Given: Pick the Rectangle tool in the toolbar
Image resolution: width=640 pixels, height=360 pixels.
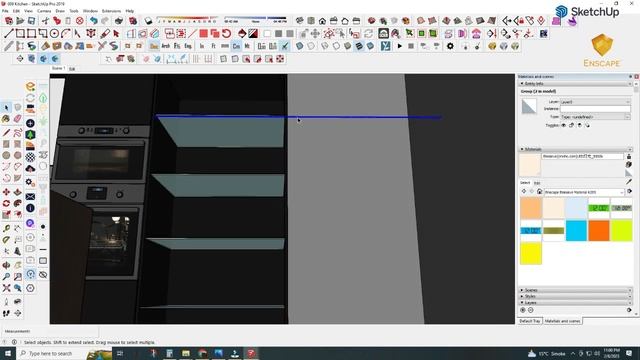Looking at the screenshot, I should pos(20,33).
